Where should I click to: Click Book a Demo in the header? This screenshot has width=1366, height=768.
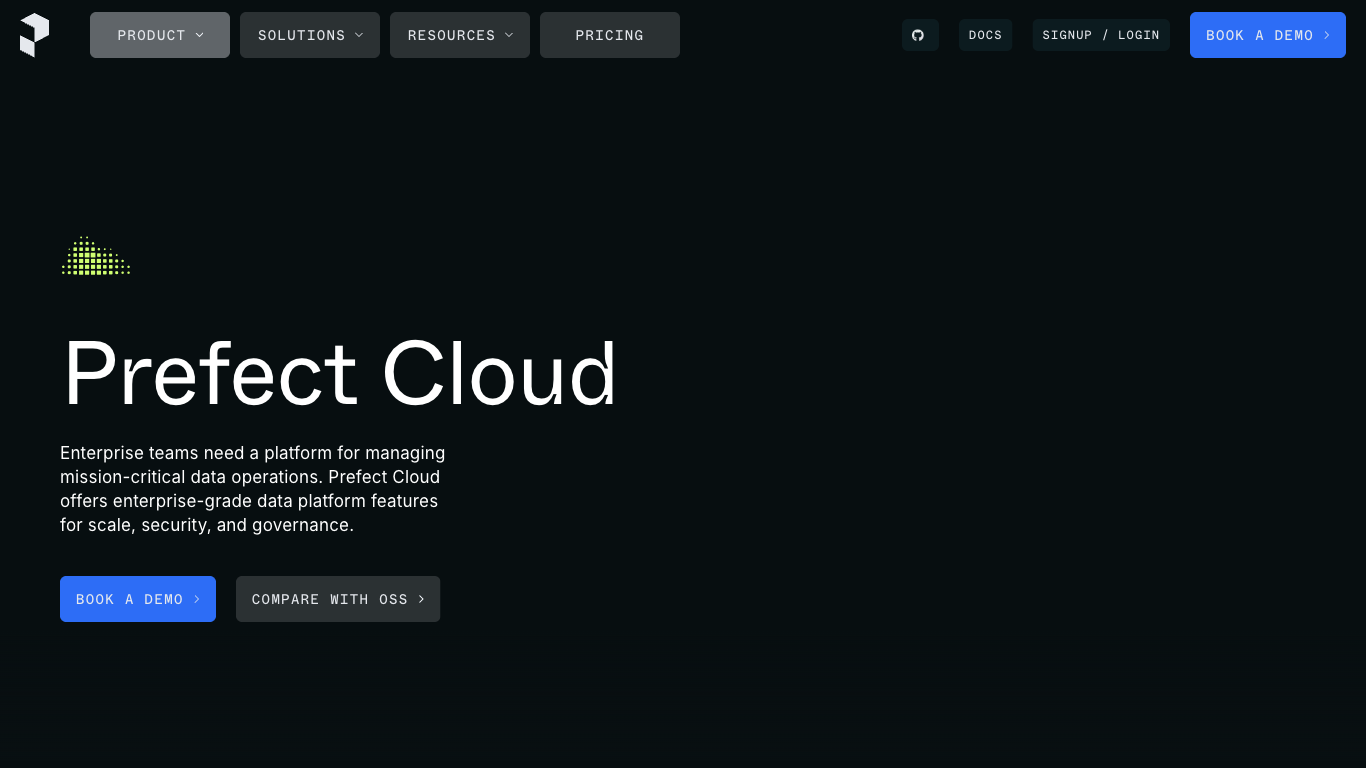pos(1268,35)
